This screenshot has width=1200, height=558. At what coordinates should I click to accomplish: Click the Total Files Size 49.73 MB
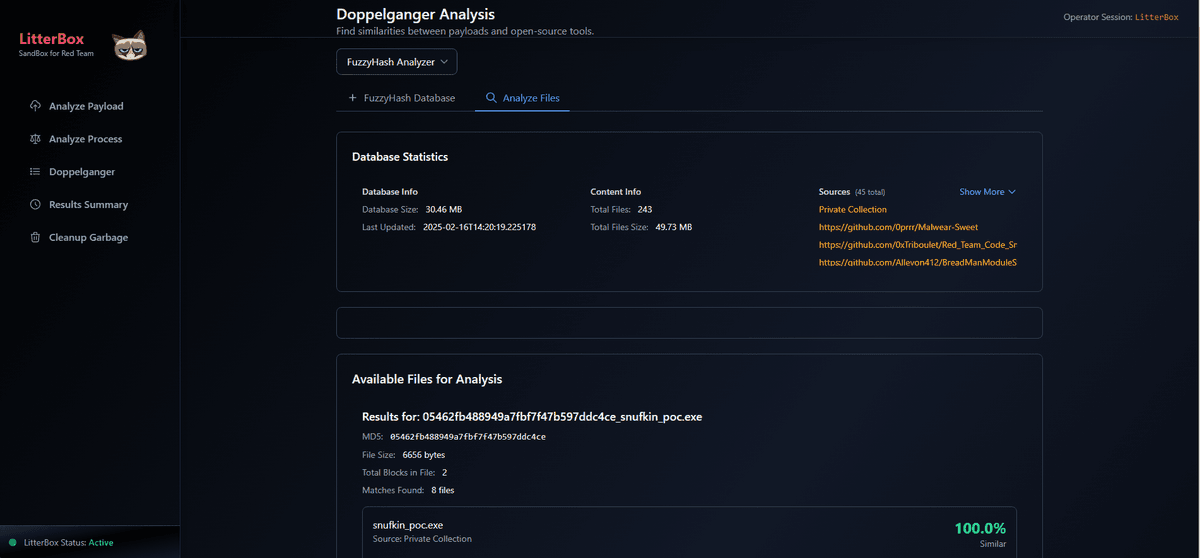pos(672,227)
